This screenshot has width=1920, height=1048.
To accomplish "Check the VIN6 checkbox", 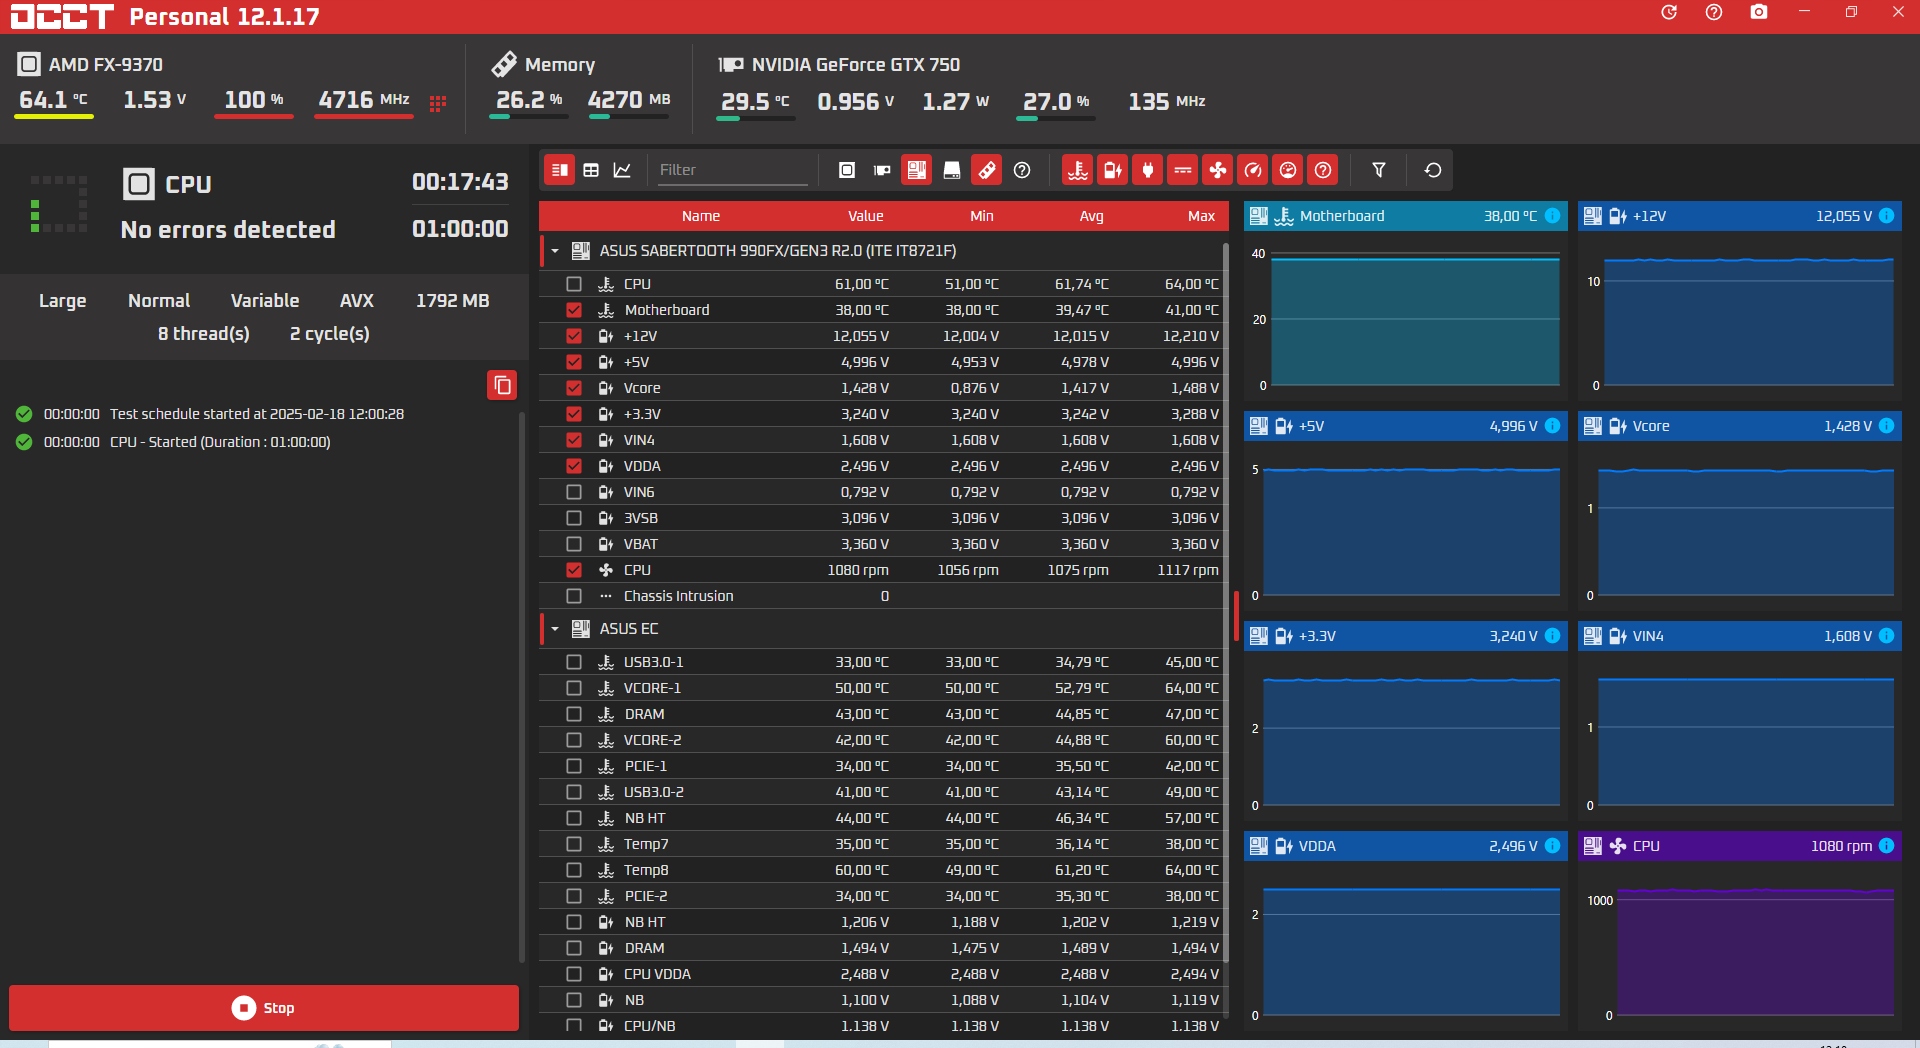I will point(574,492).
